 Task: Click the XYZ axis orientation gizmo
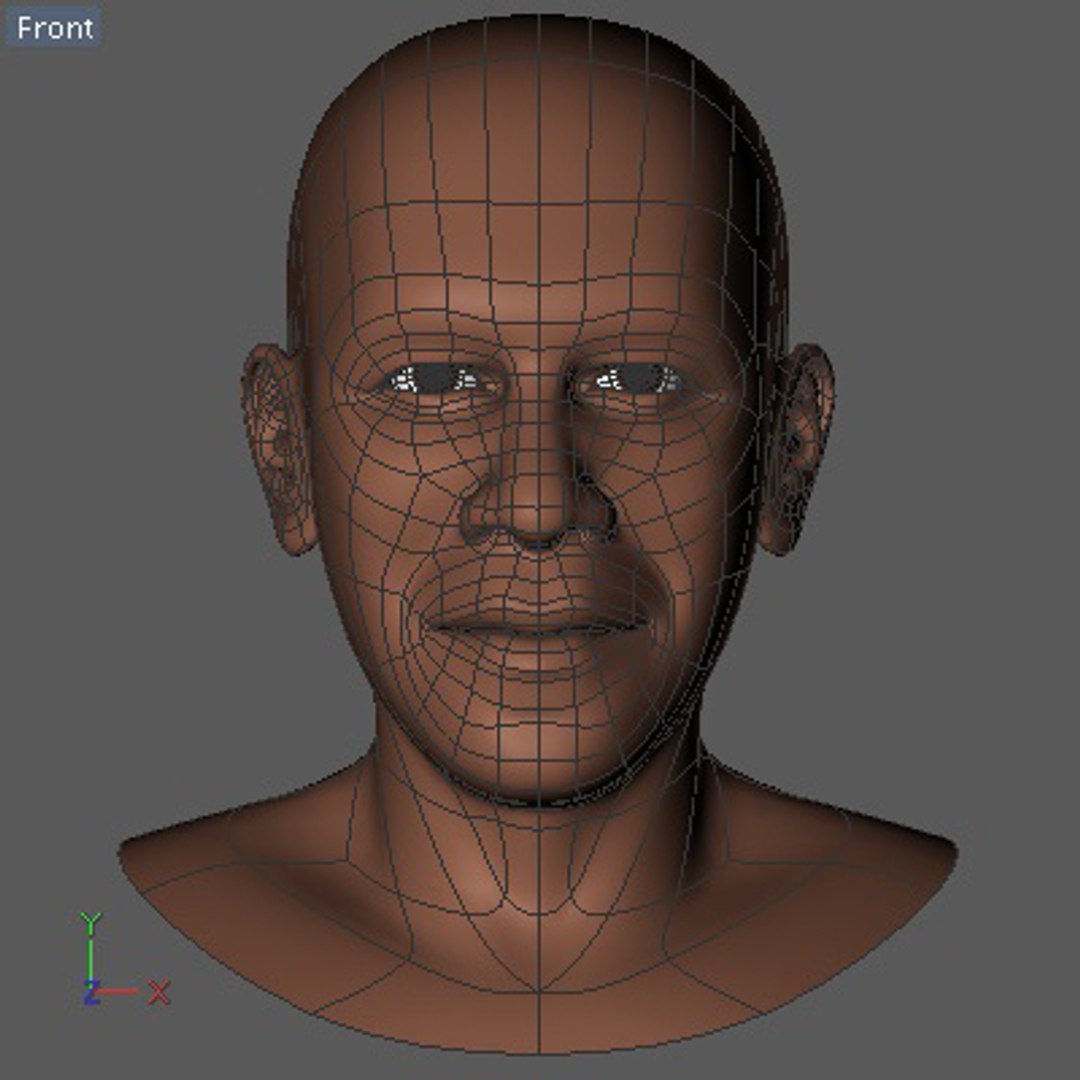(x=124, y=959)
